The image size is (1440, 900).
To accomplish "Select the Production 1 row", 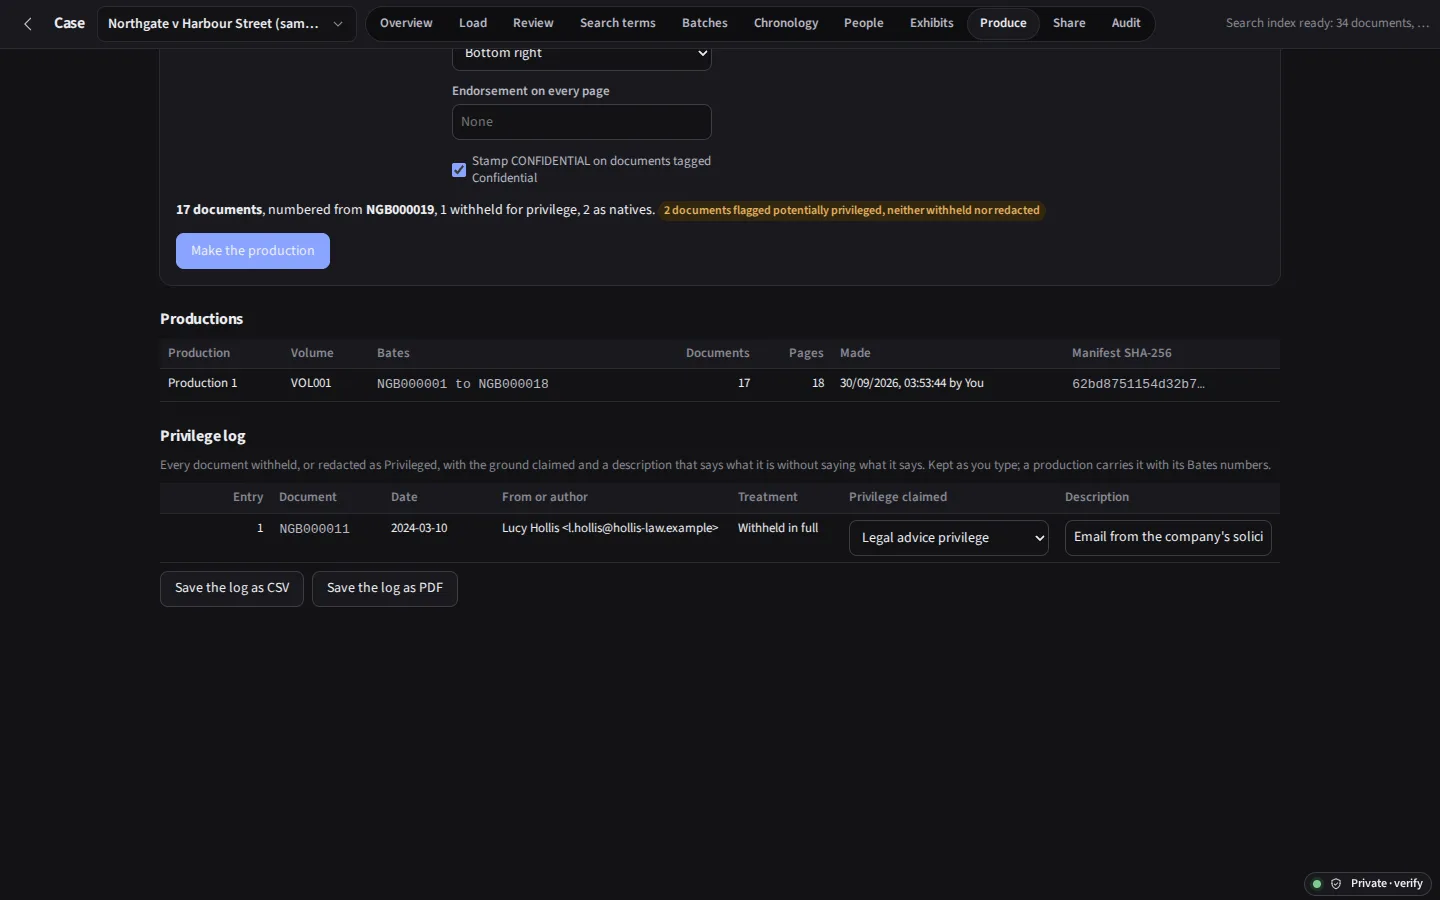I will tap(720, 384).
